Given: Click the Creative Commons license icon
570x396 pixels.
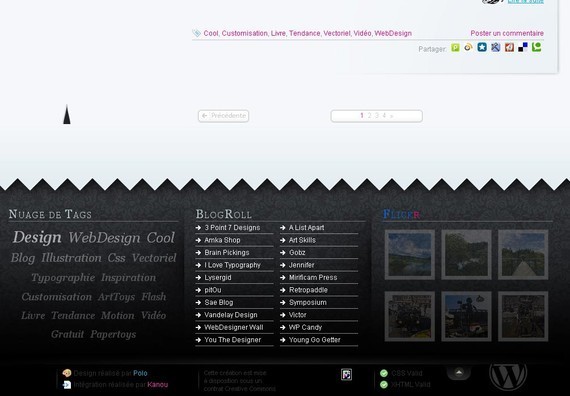Looking at the screenshot, I should tap(346, 375).
